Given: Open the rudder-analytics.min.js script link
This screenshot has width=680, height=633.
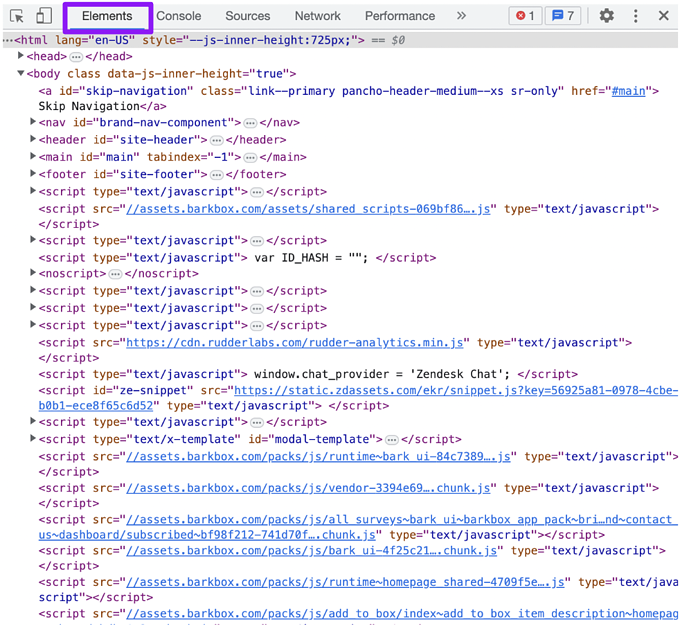Looking at the screenshot, I should click(x=294, y=343).
